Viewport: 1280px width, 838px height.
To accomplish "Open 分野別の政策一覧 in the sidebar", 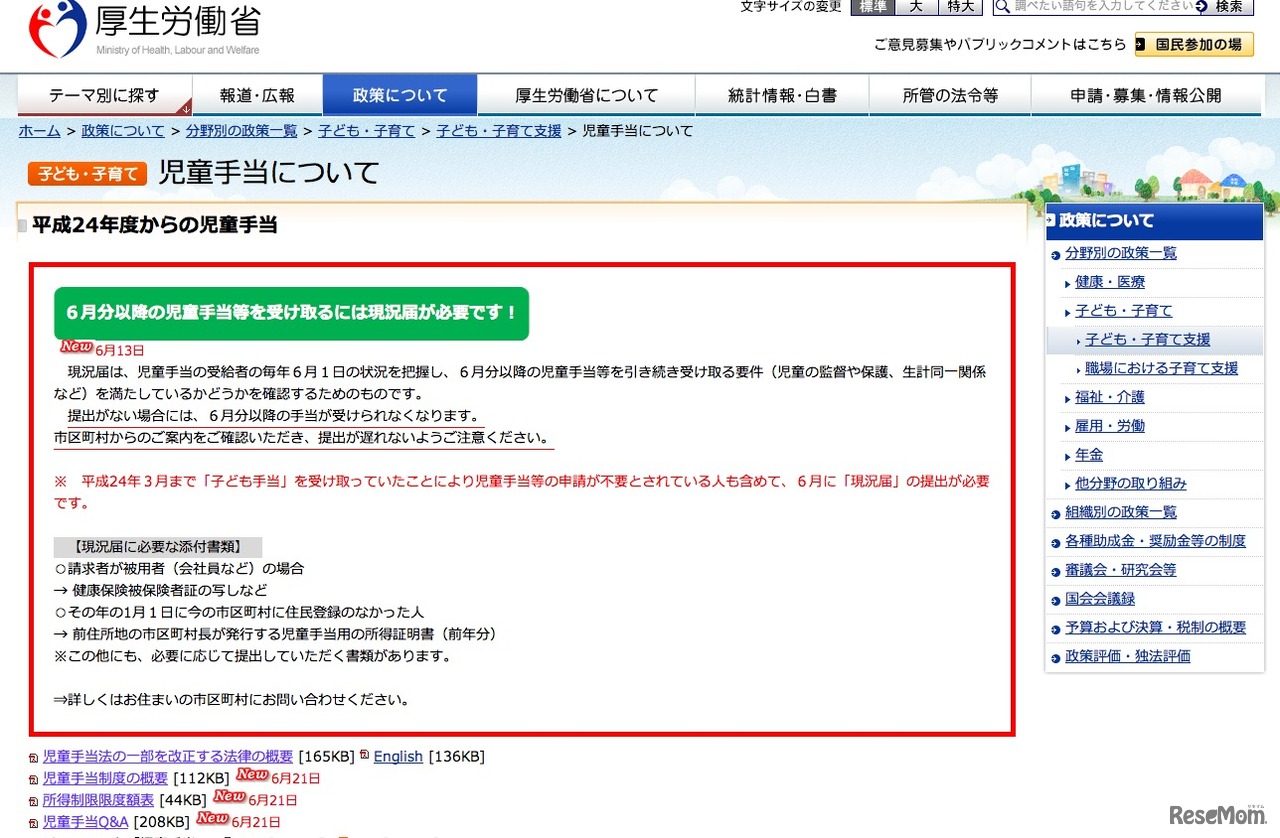I will tap(1121, 254).
